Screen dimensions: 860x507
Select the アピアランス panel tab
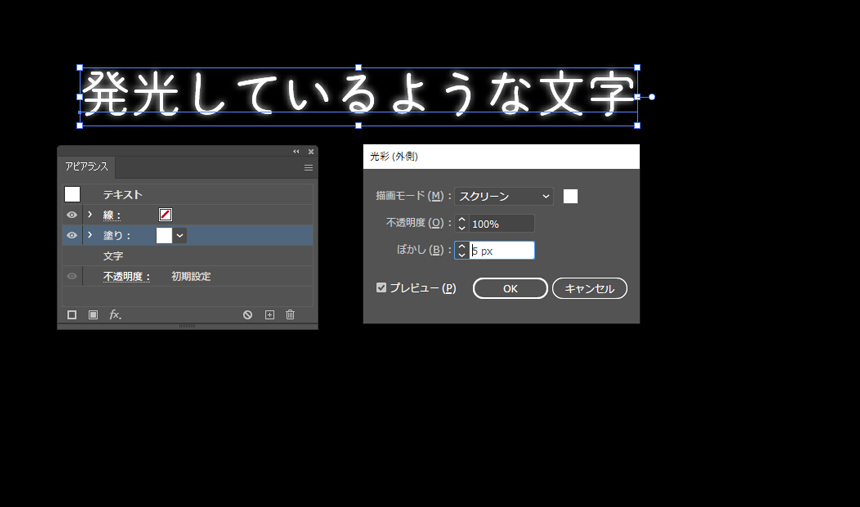[x=87, y=167]
